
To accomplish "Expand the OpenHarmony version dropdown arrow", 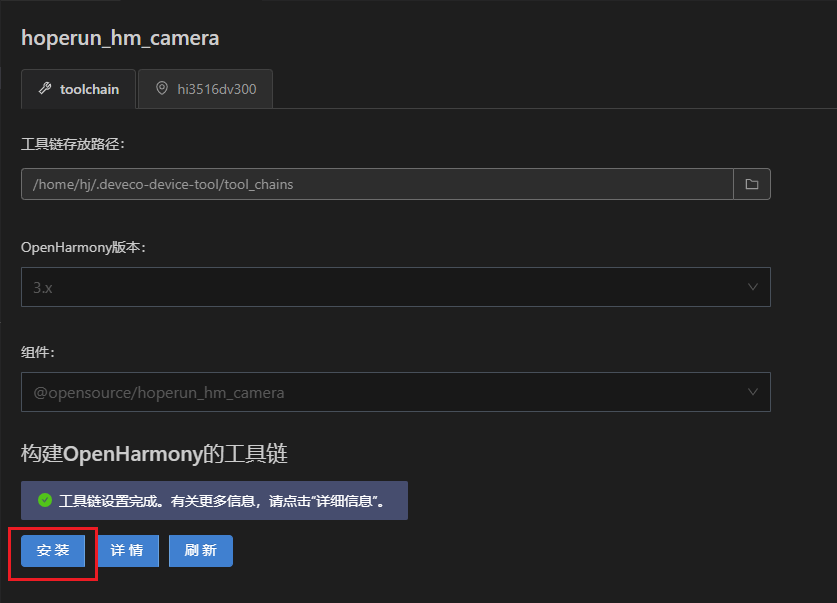I will 753,287.
